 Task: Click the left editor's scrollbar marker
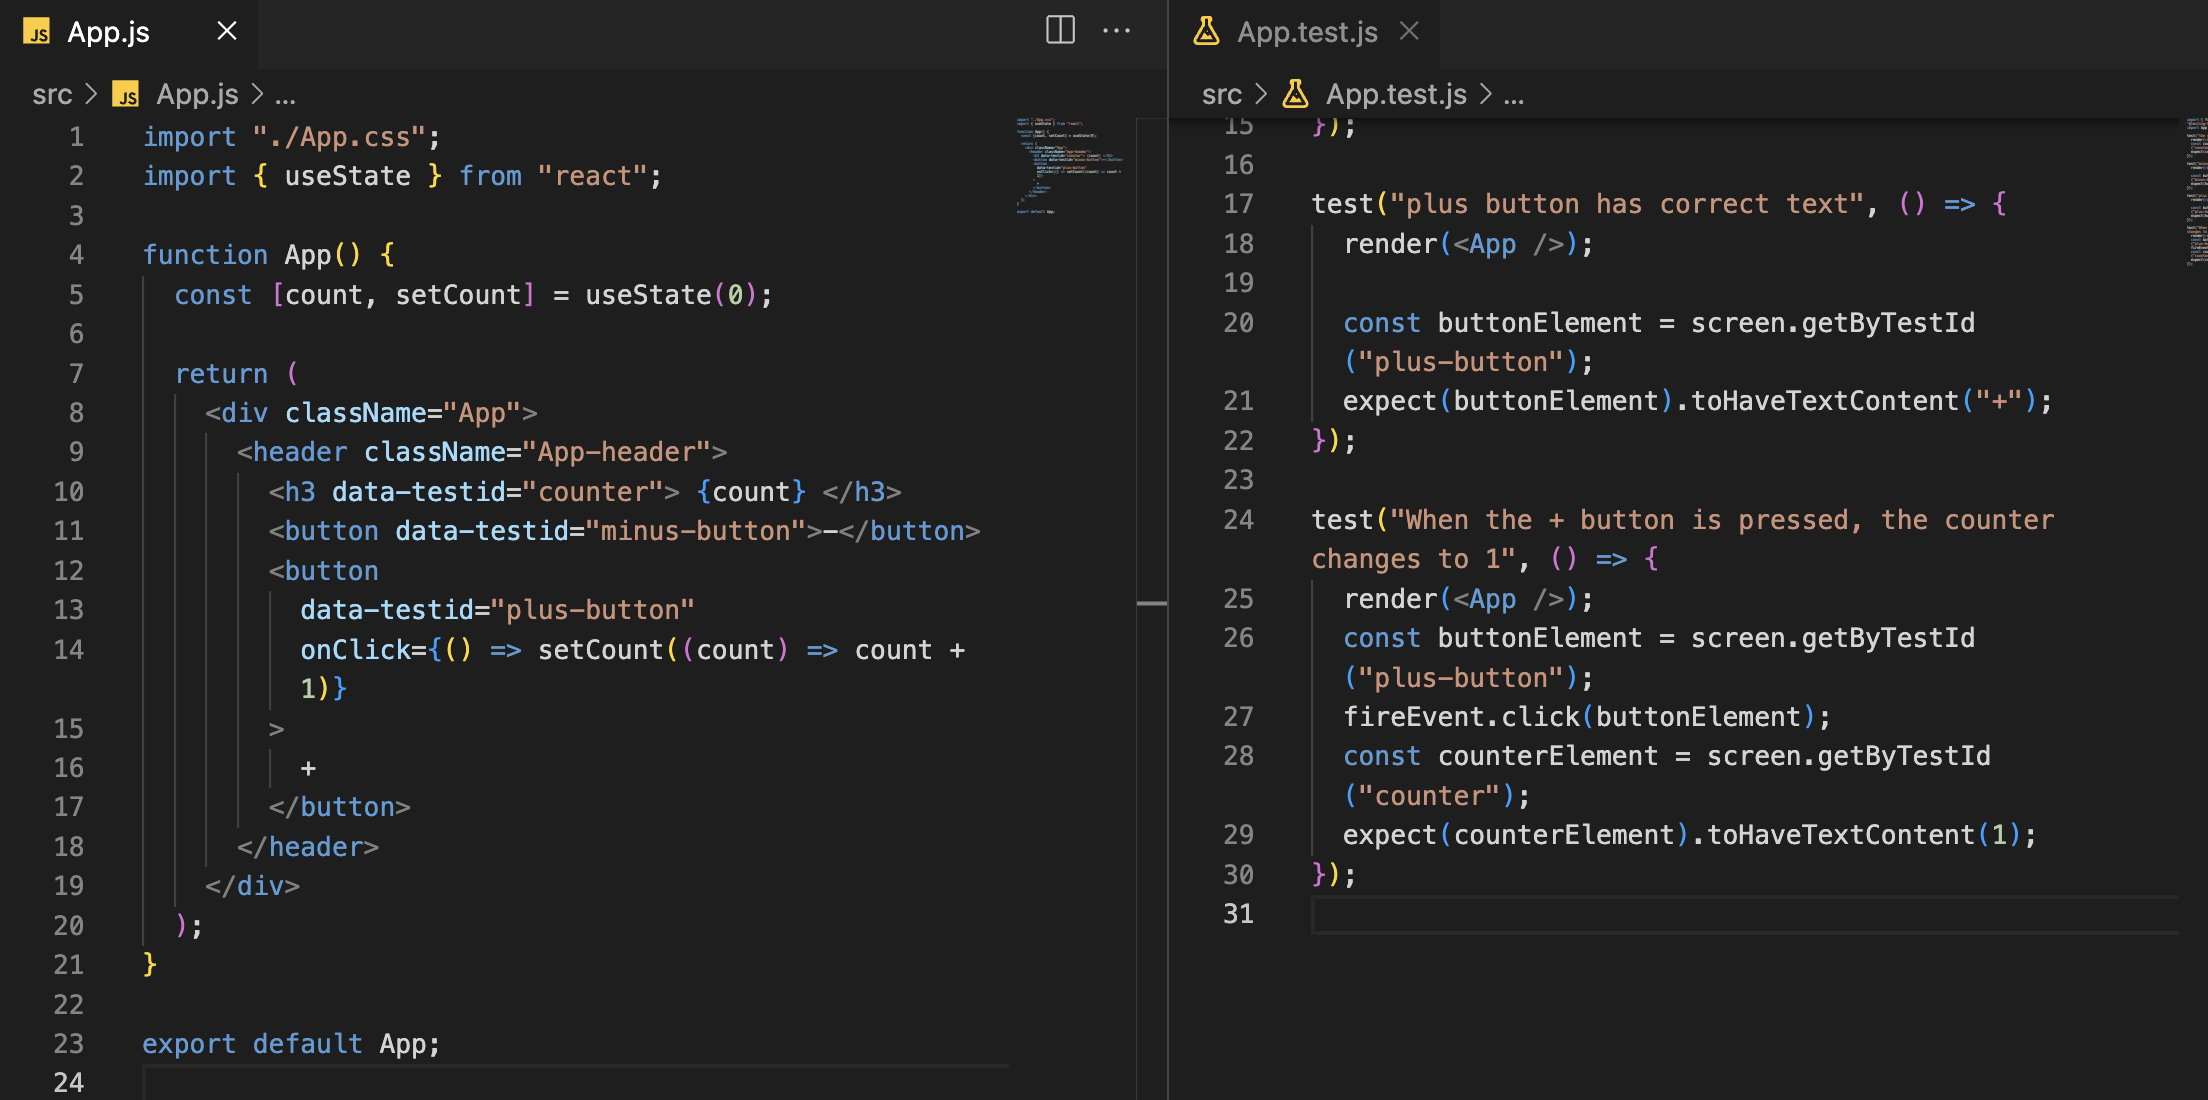pos(1151,603)
